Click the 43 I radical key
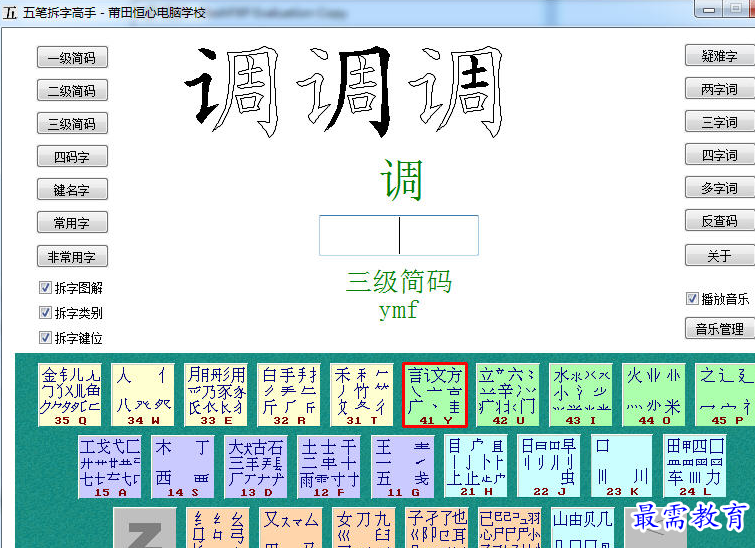 581,395
